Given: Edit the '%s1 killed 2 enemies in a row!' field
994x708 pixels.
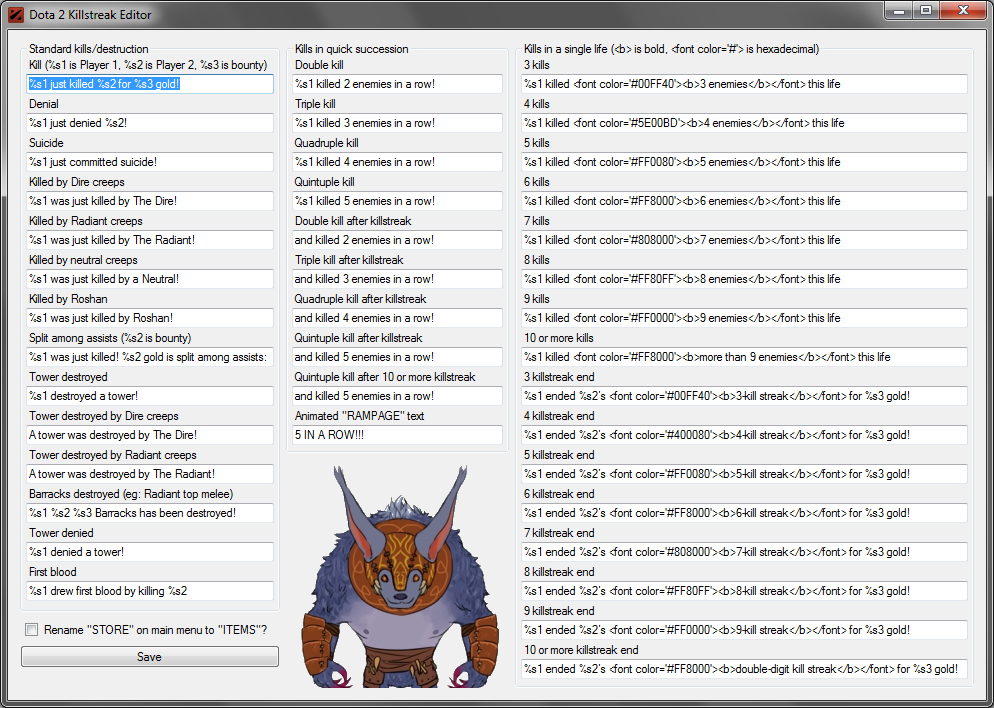Looking at the screenshot, I should [x=397, y=84].
